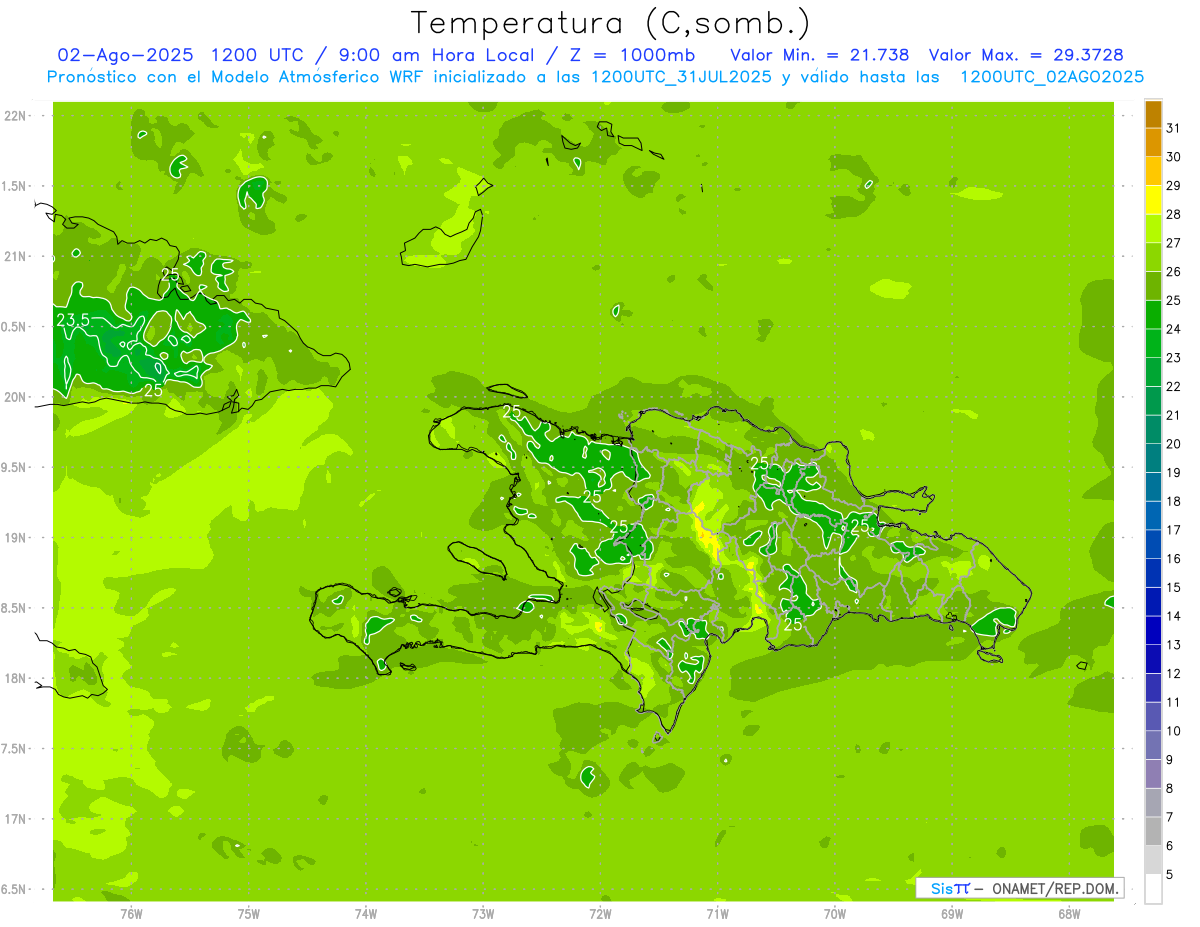This screenshot has width=1200, height=927.
Task: Select the orange swatch between 30 and 31
Action: (x=1153, y=143)
